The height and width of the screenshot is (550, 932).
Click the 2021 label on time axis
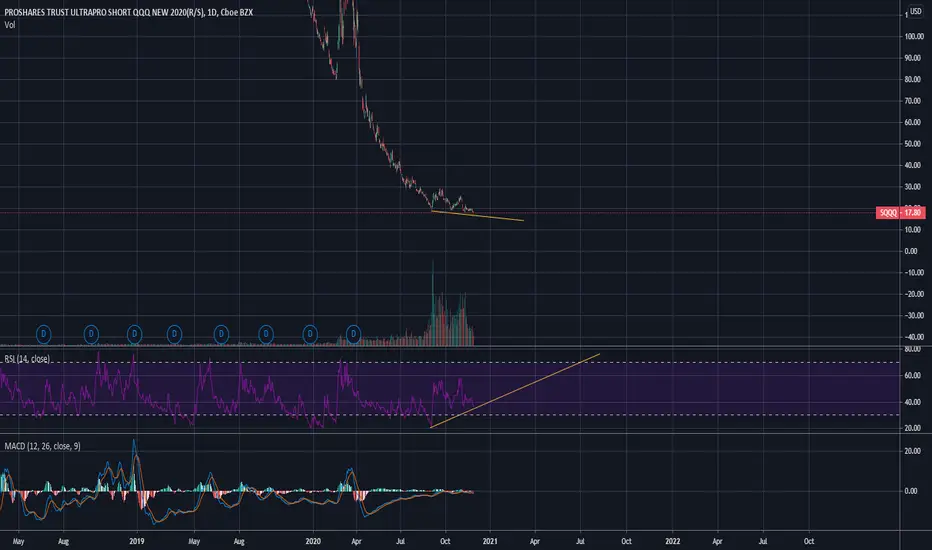coord(490,541)
